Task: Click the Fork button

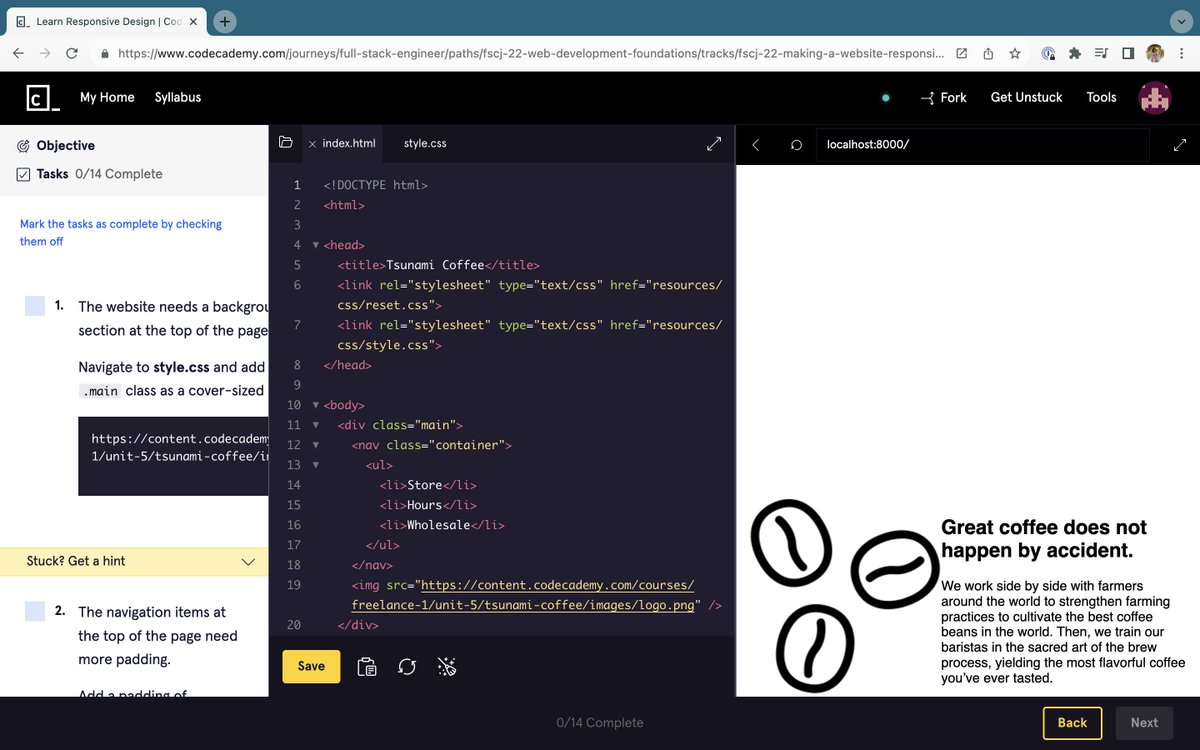Action: coord(943,97)
